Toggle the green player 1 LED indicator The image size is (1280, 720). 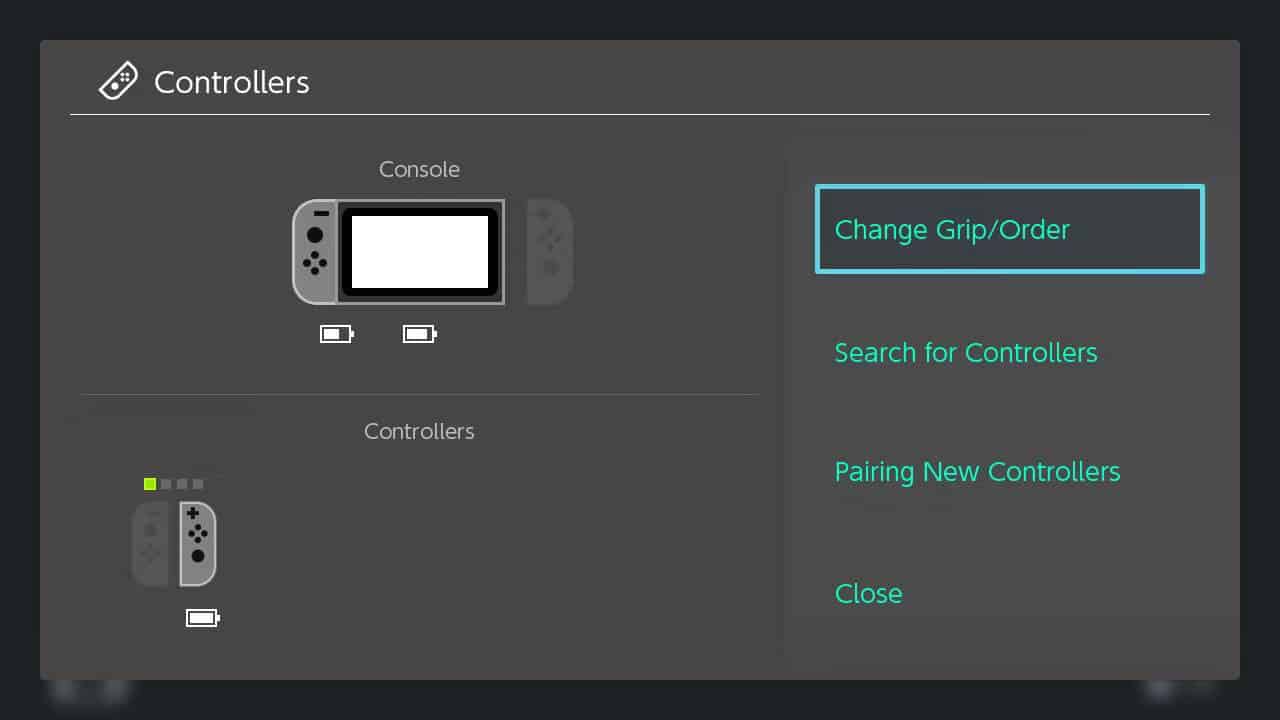coord(149,483)
